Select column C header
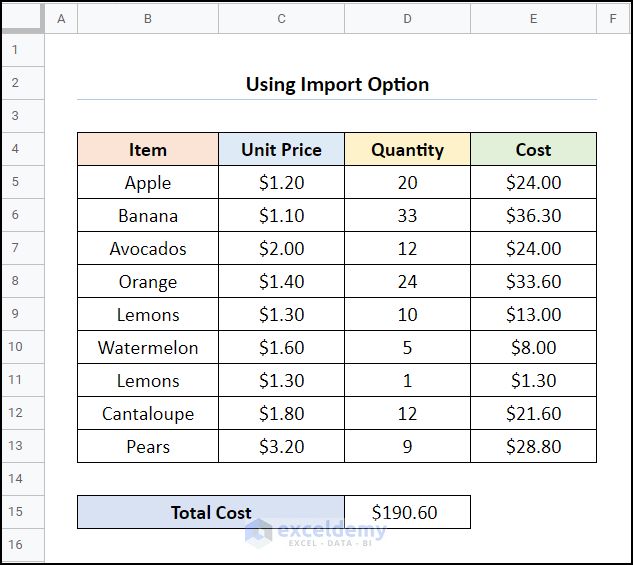The image size is (633, 565). tap(281, 18)
